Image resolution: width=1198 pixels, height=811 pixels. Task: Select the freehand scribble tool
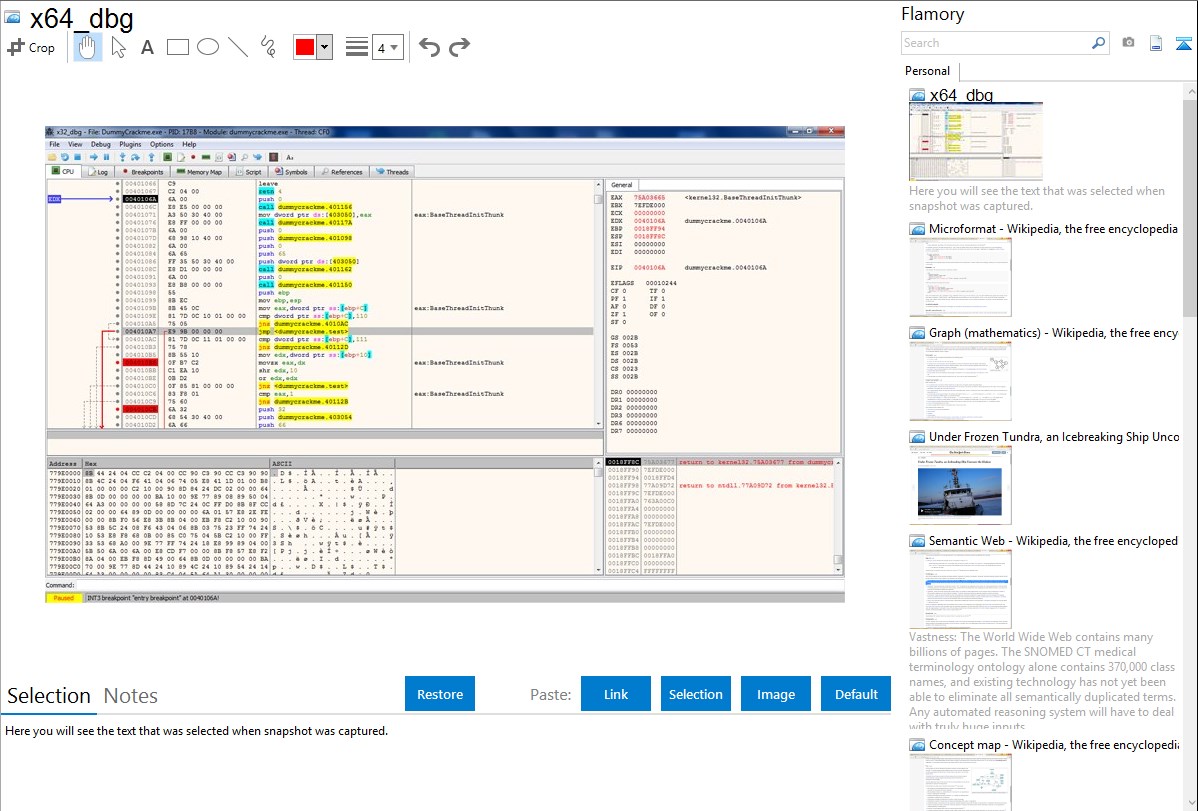coord(268,47)
